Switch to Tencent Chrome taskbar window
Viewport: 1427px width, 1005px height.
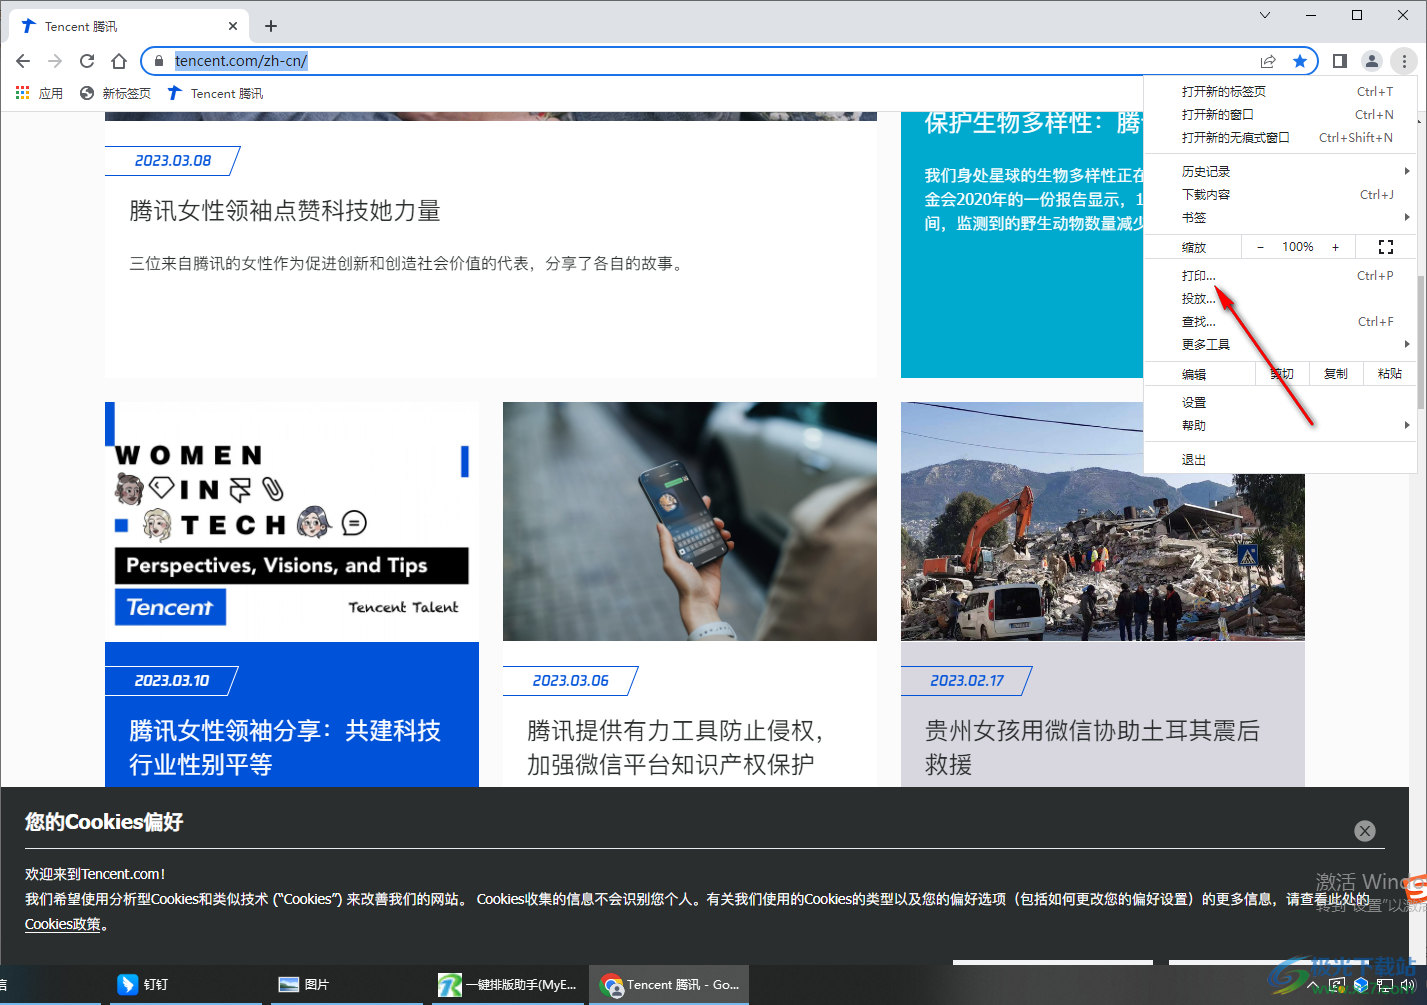(x=670, y=984)
